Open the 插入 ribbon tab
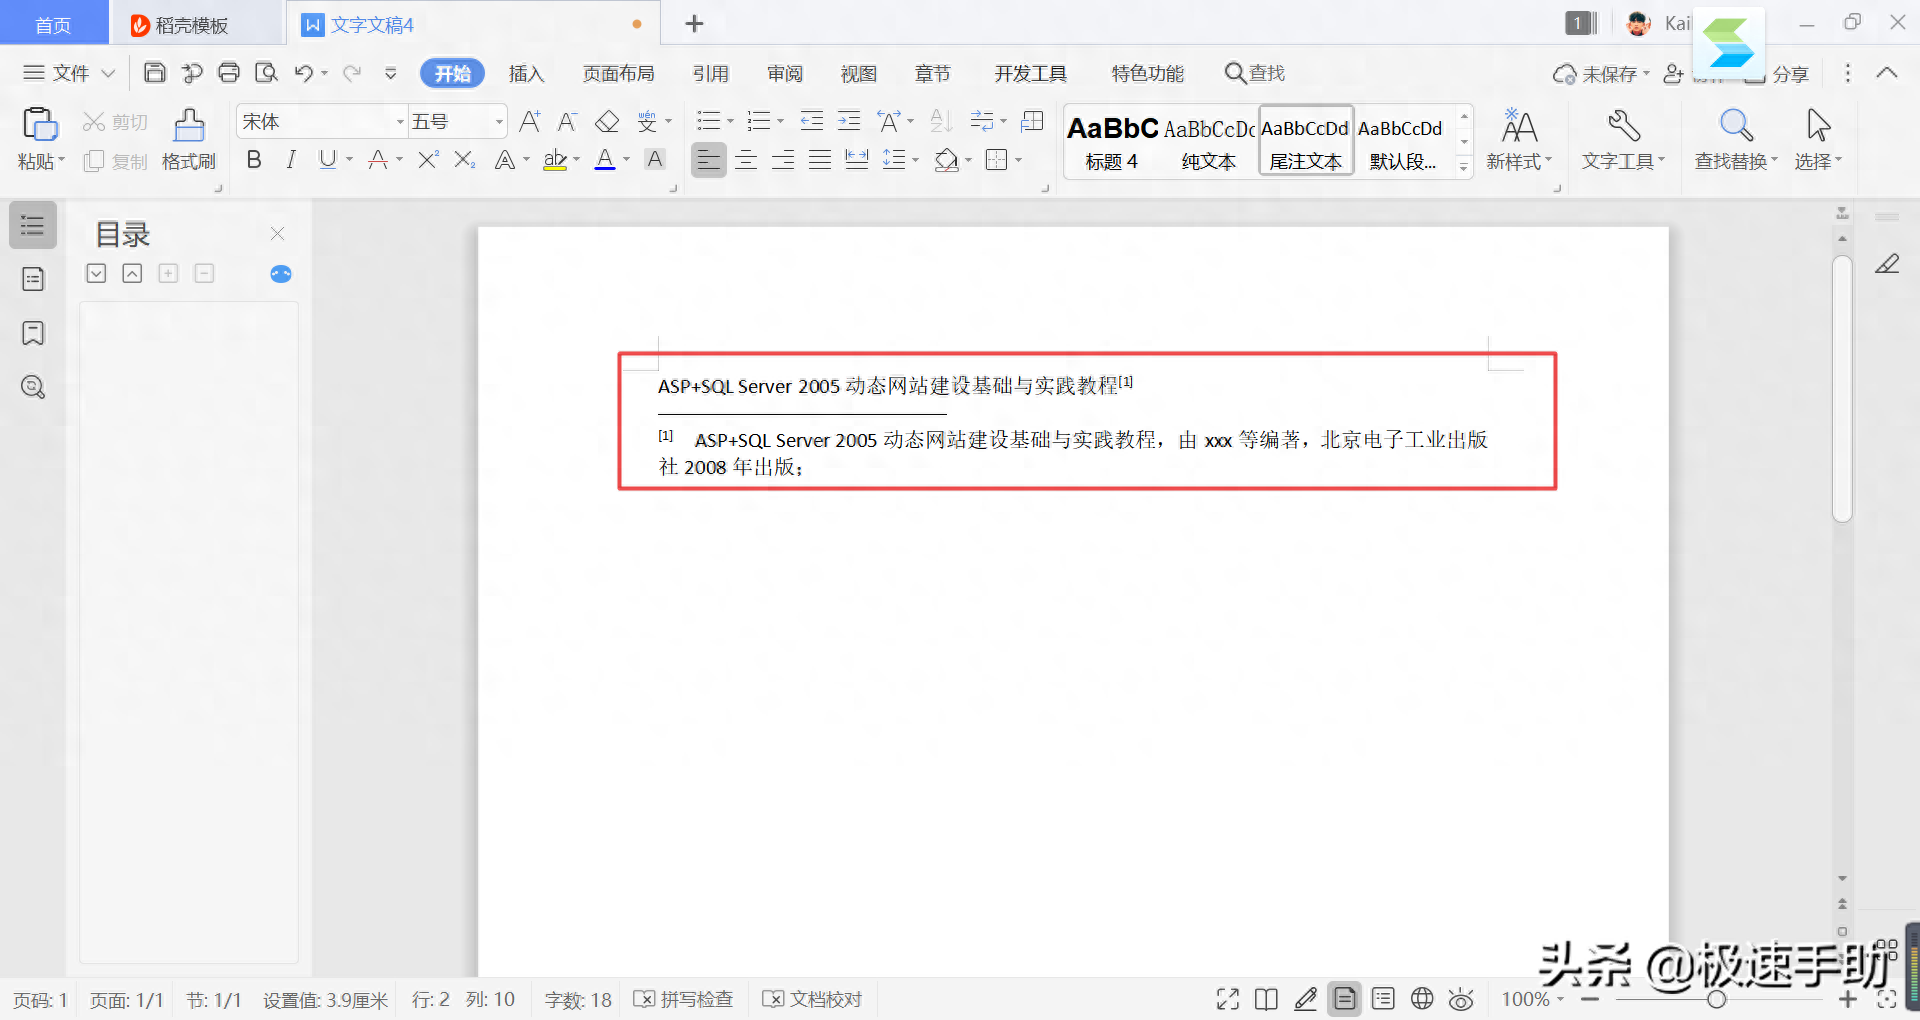The width and height of the screenshot is (1920, 1020). [526, 73]
